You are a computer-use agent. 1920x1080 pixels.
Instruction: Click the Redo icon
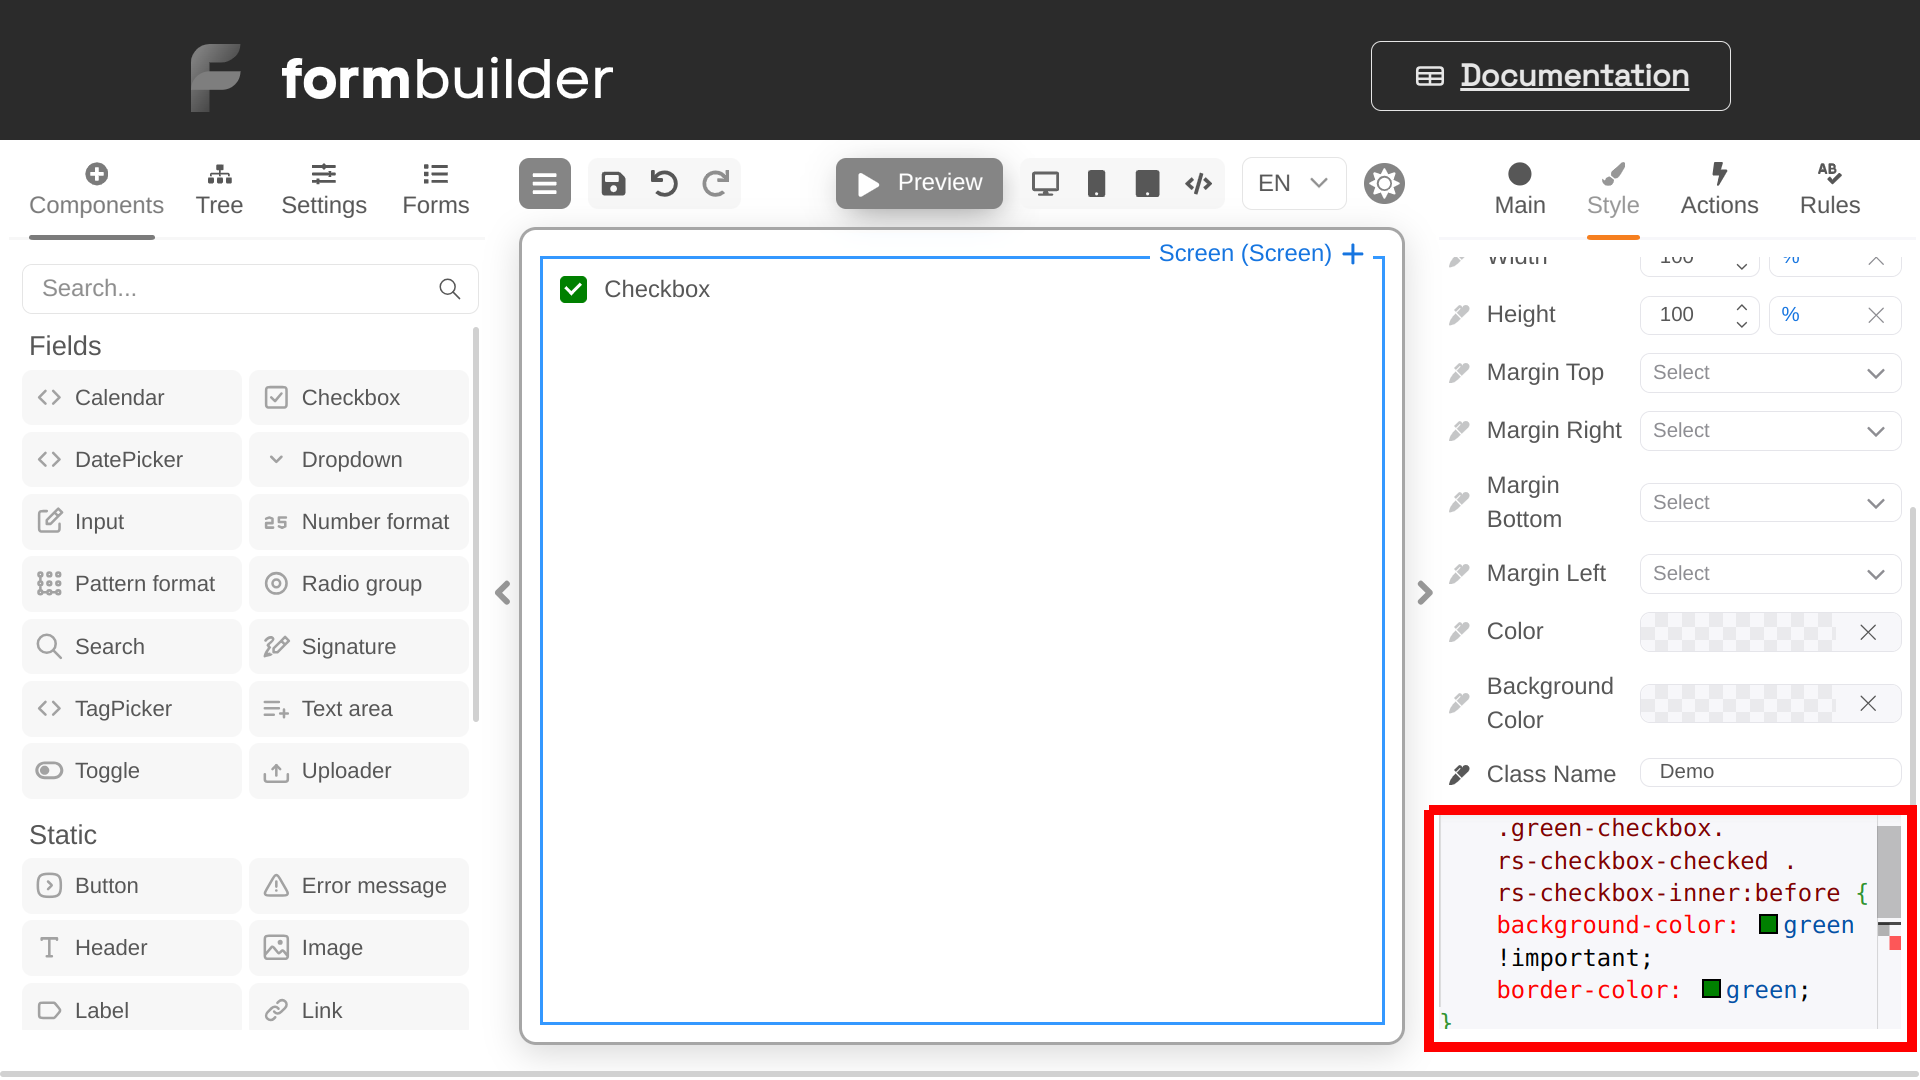pos(717,183)
